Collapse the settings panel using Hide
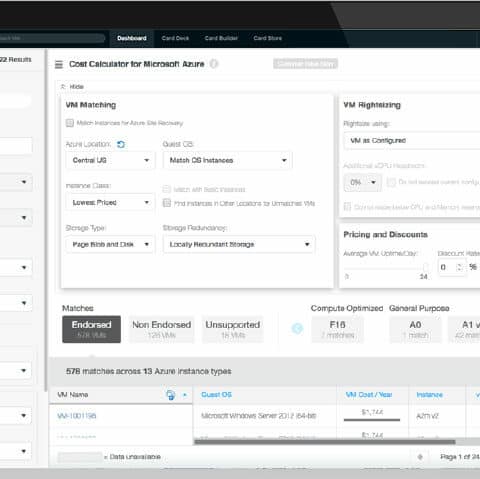This screenshot has height=479, width=480. point(72,87)
